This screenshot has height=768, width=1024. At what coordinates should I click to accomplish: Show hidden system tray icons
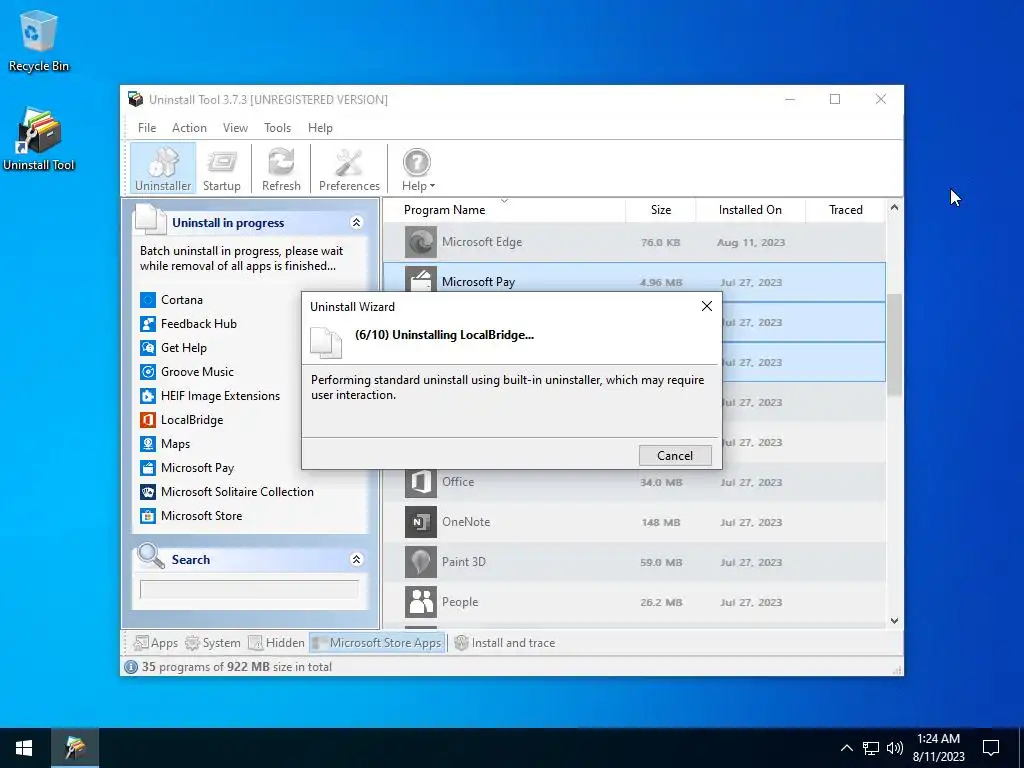point(846,748)
